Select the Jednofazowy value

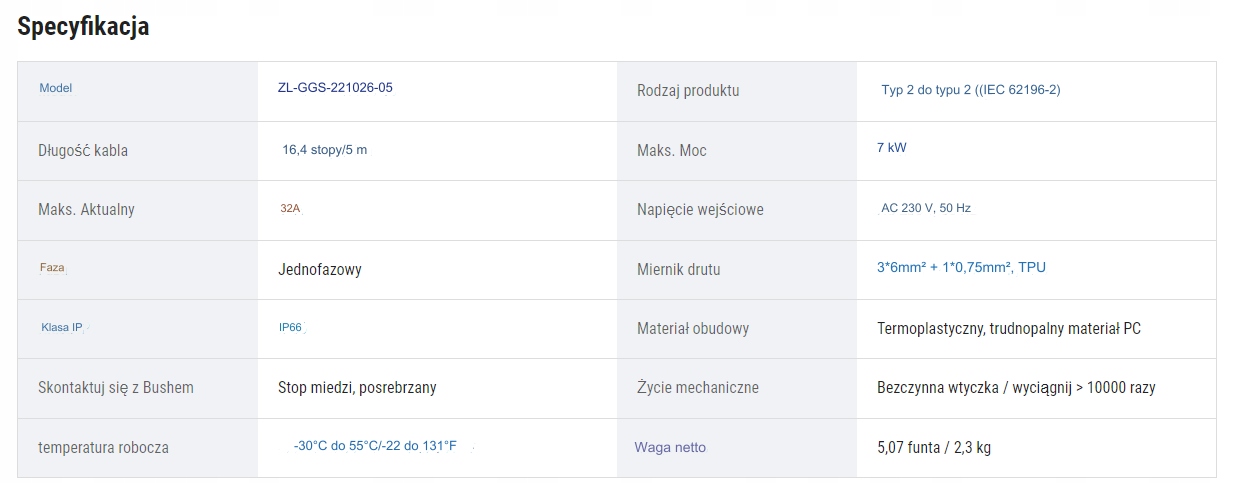coord(320,269)
